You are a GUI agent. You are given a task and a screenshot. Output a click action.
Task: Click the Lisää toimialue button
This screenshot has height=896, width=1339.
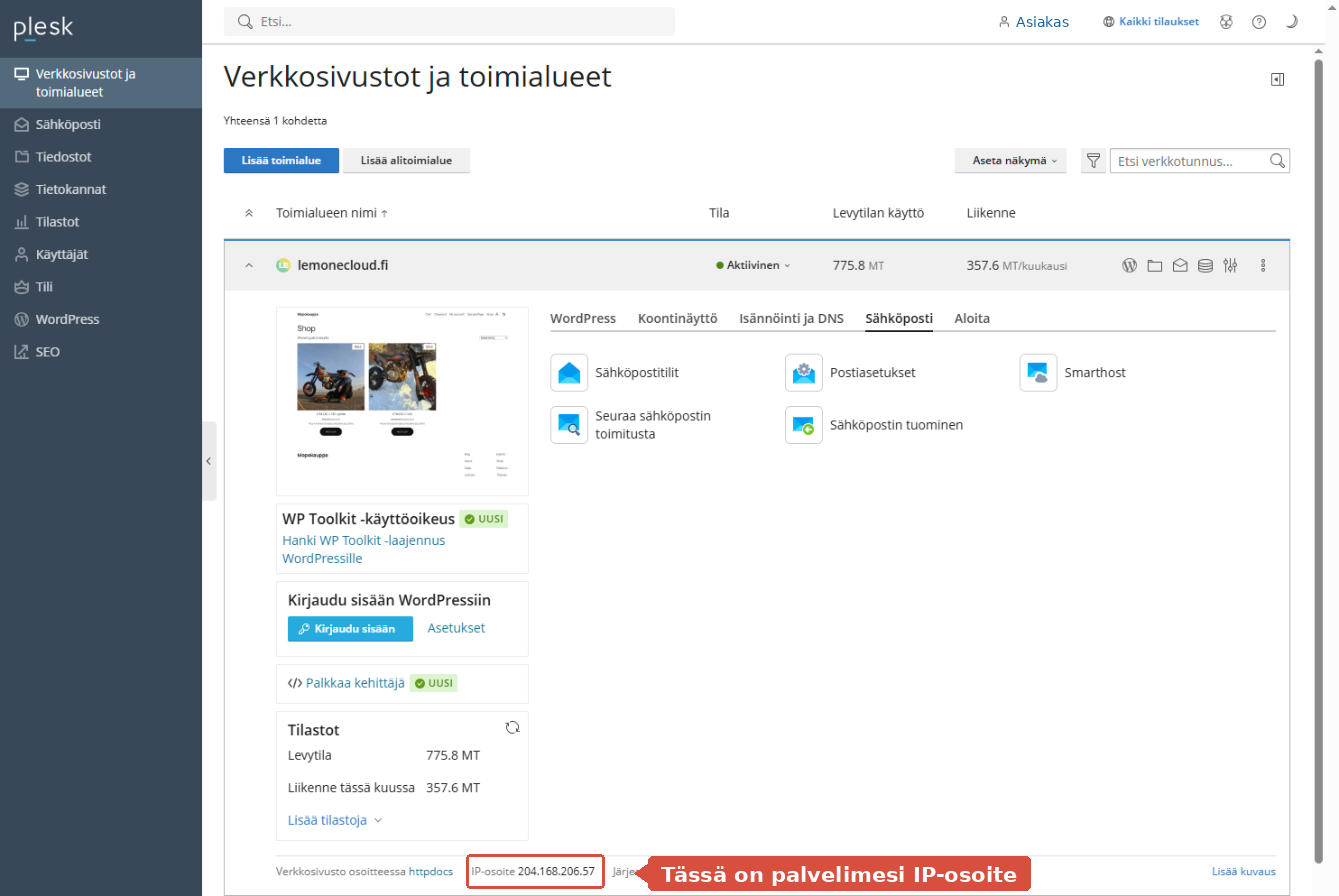[281, 160]
